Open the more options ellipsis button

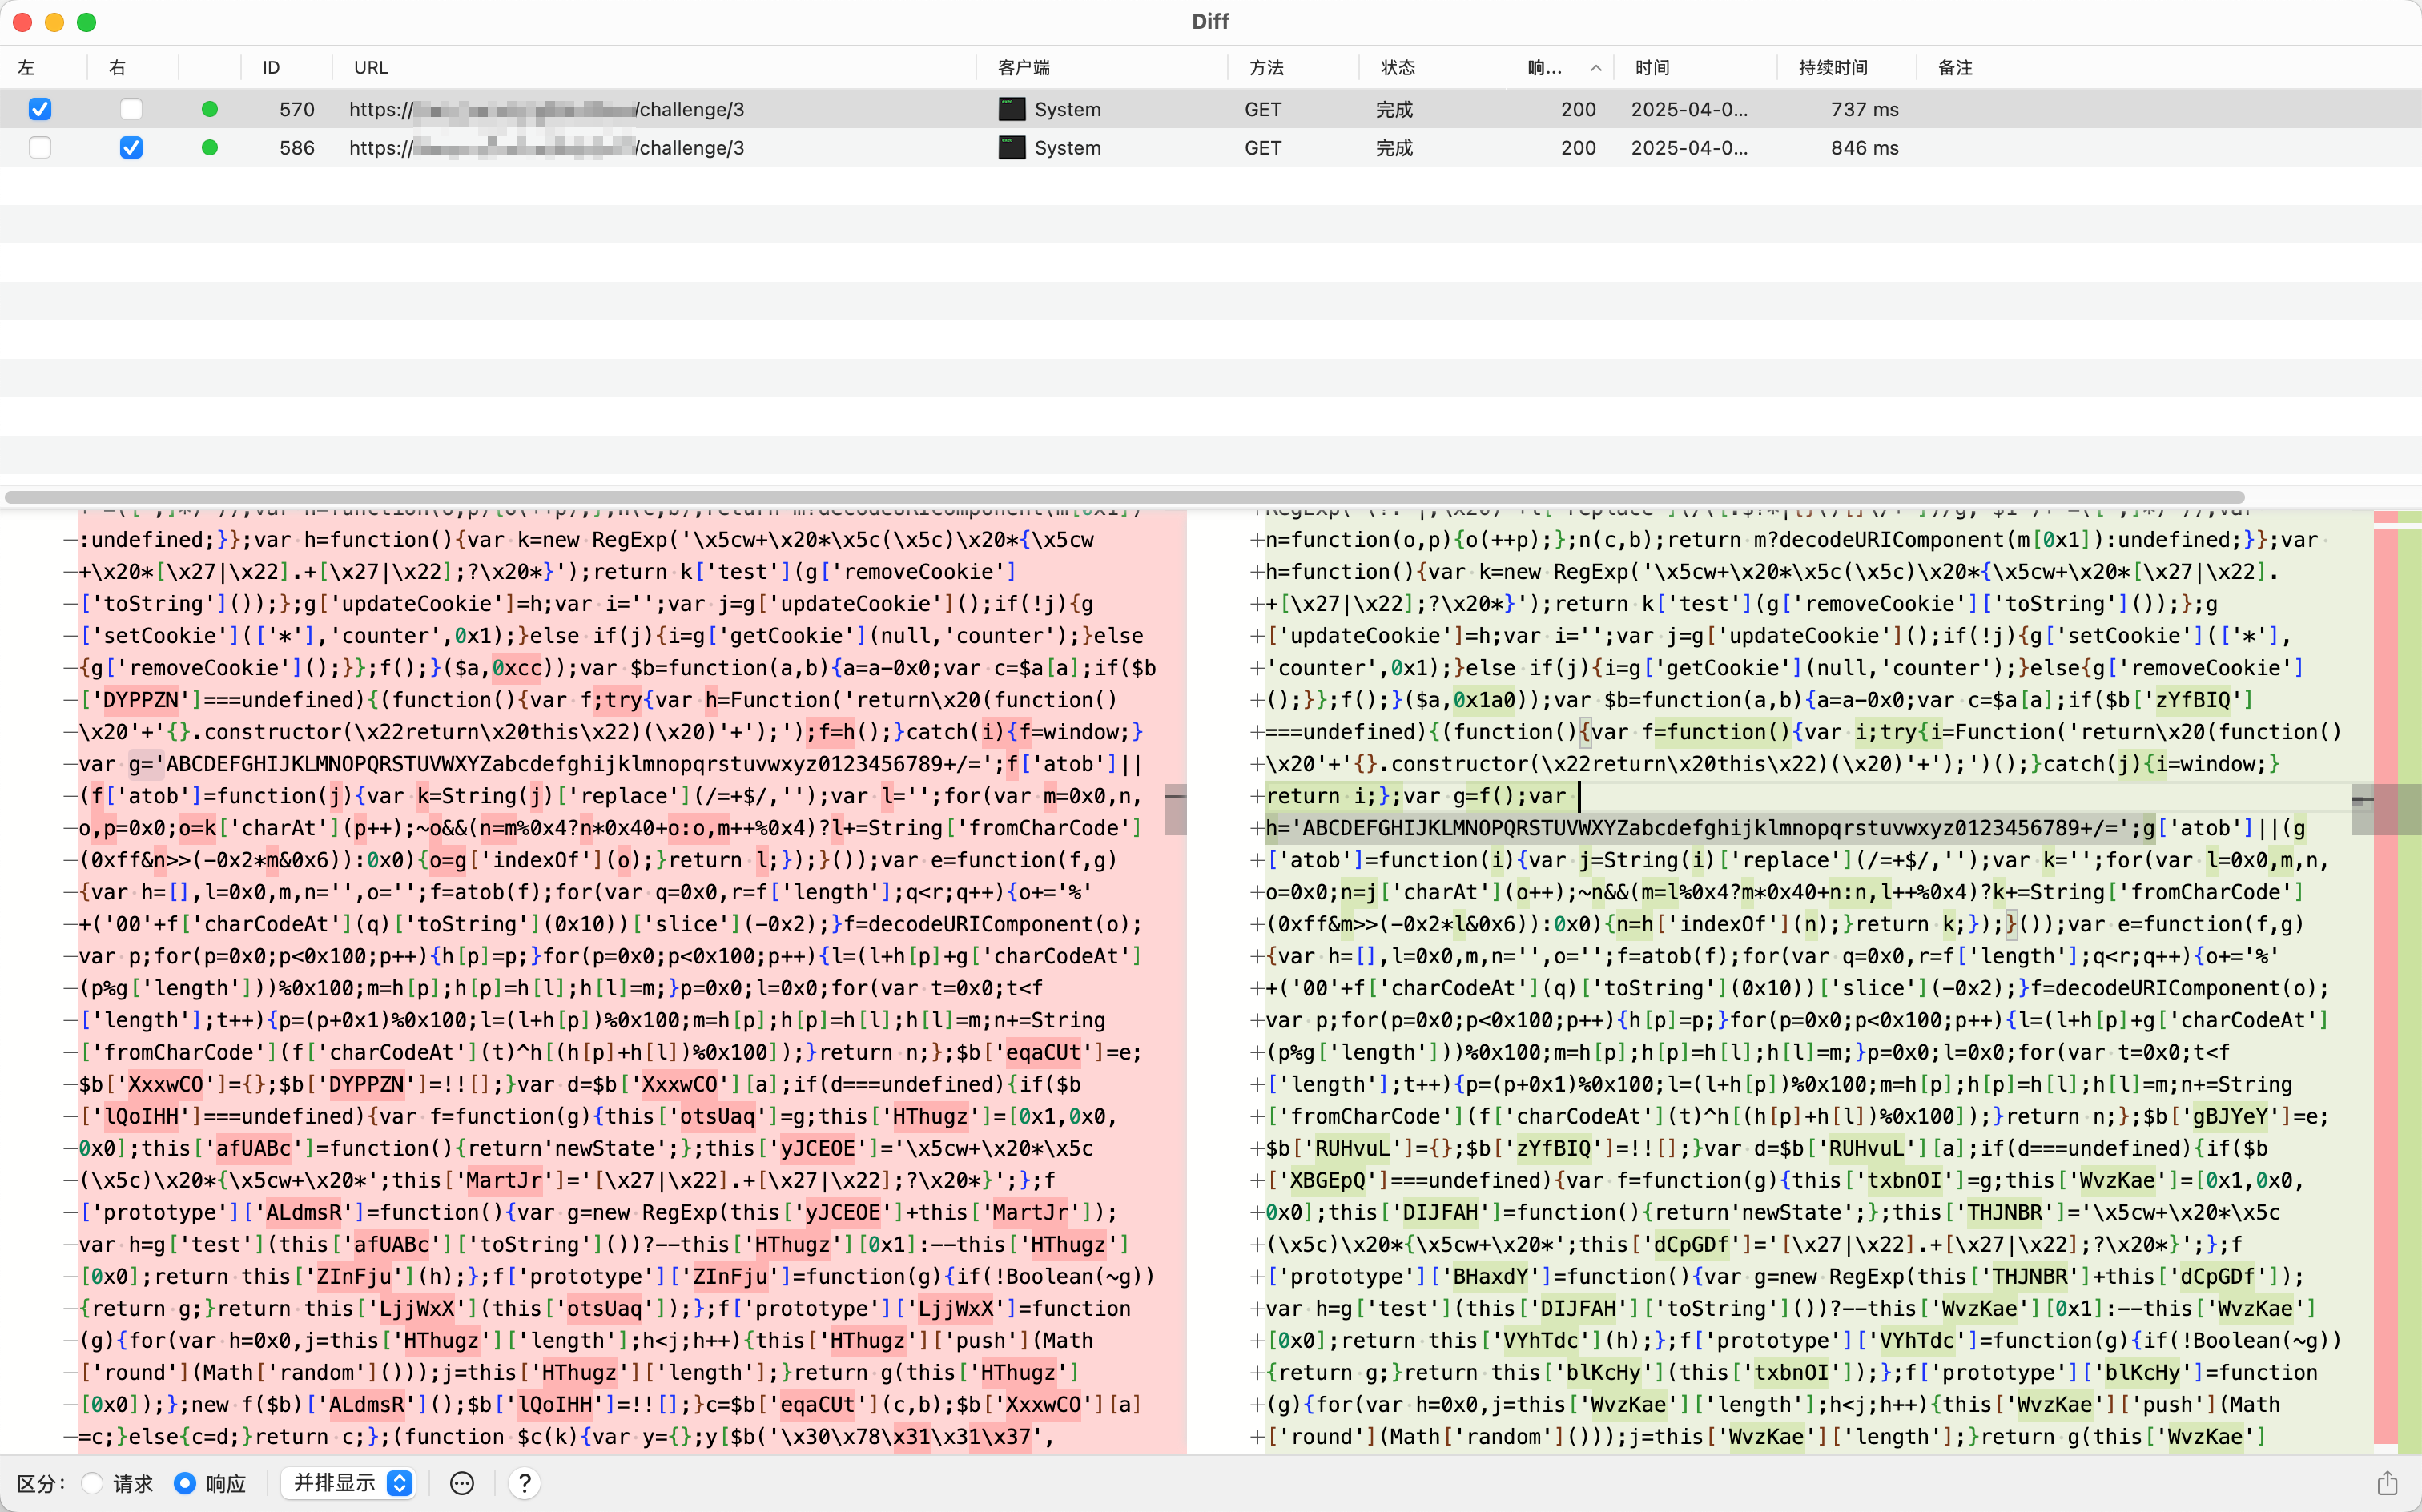[461, 1483]
